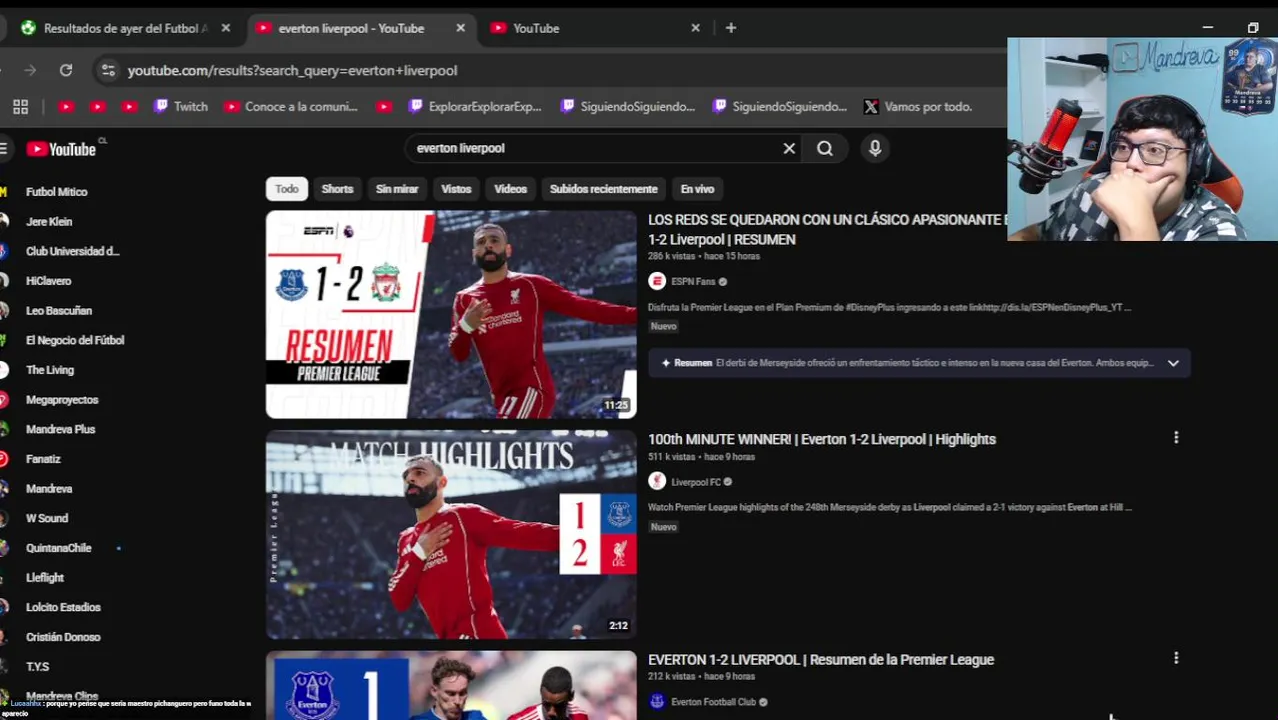Reload the page in browser toolbar

66,70
